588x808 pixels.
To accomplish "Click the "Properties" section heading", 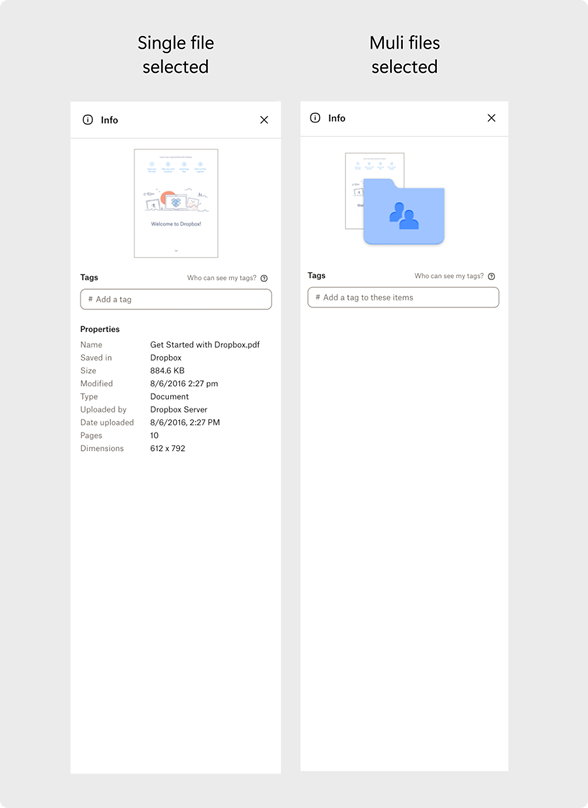I will tap(99, 329).
